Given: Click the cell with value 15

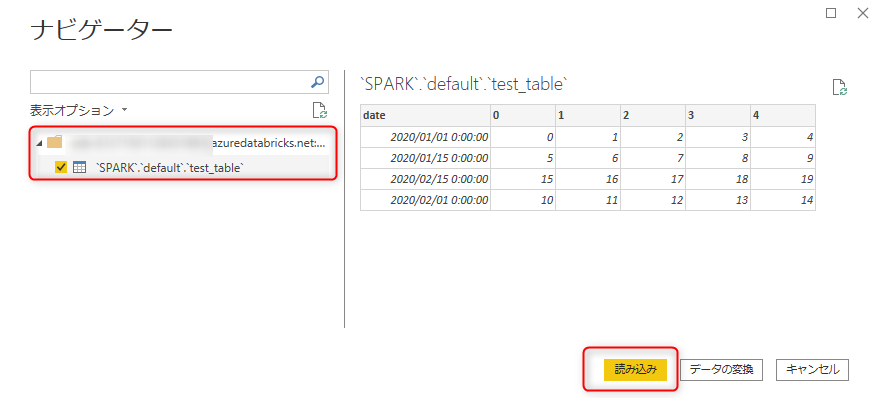Looking at the screenshot, I should click(x=522, y=179).
